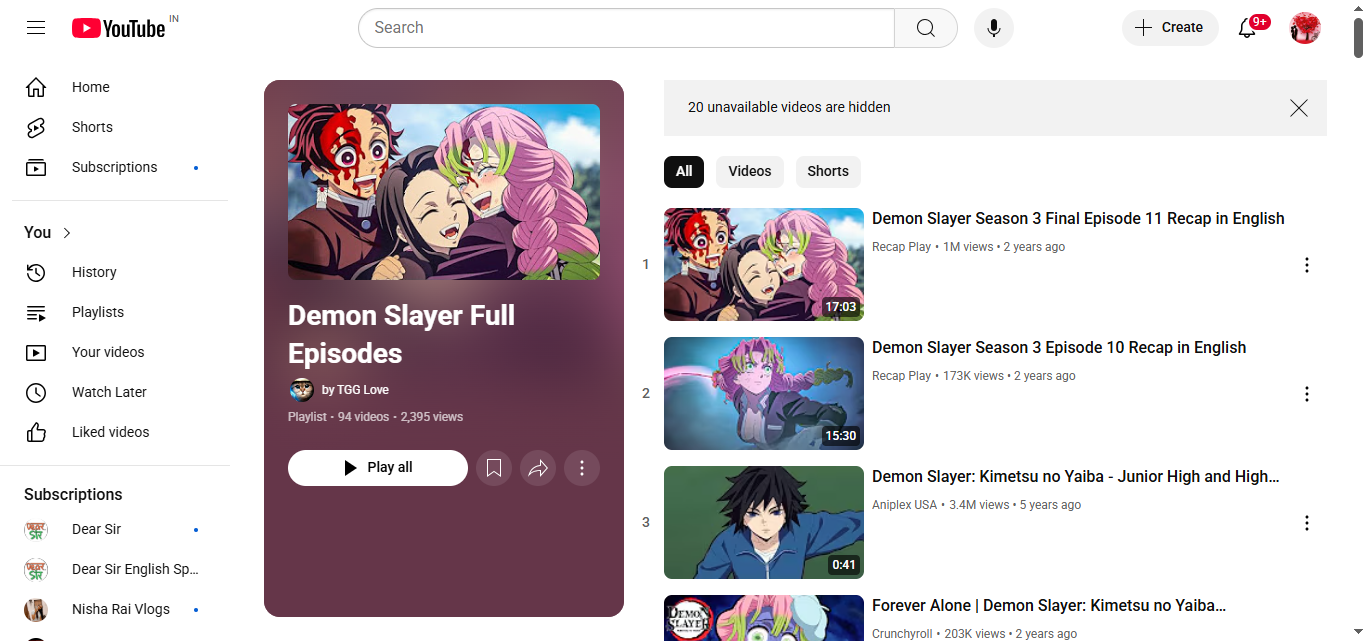Screen dimensions: 1366x641
Task: Click the Forever Alone video thumbnail
Action: click(764, 618)
